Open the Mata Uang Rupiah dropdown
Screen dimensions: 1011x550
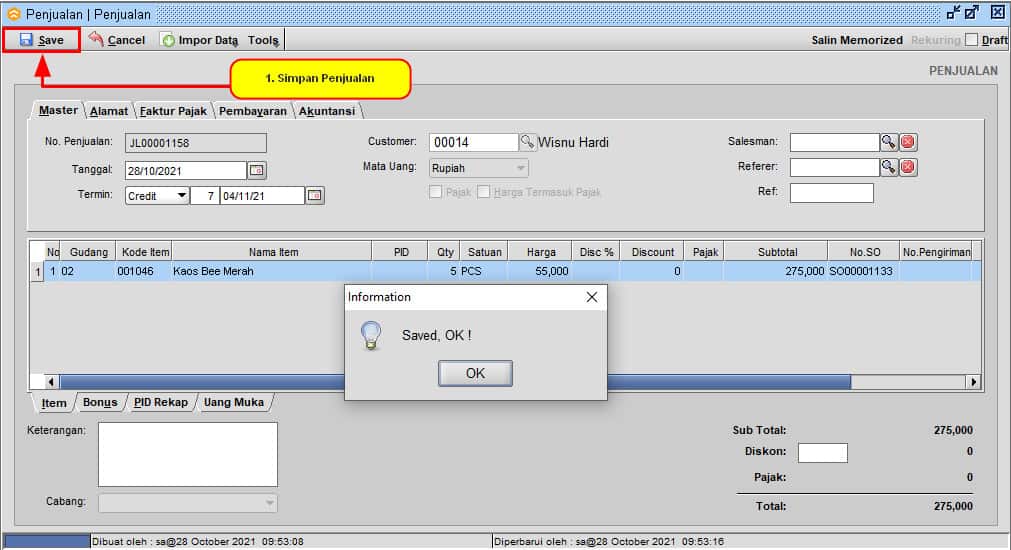(521, 168)
